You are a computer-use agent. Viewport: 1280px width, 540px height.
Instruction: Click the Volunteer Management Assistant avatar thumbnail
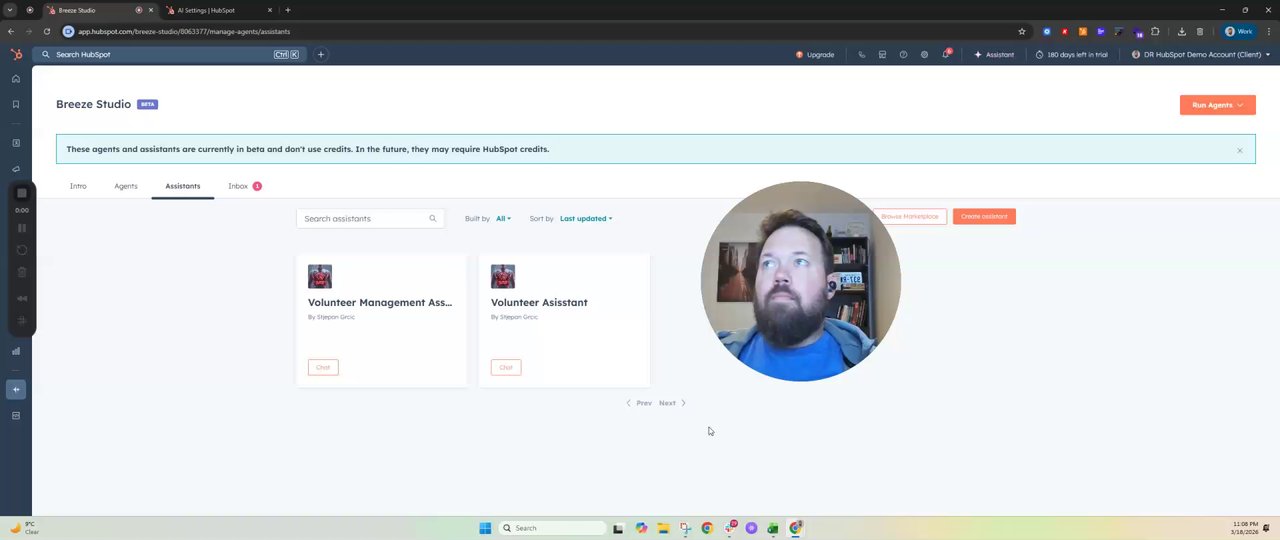[x=320, y=276]
